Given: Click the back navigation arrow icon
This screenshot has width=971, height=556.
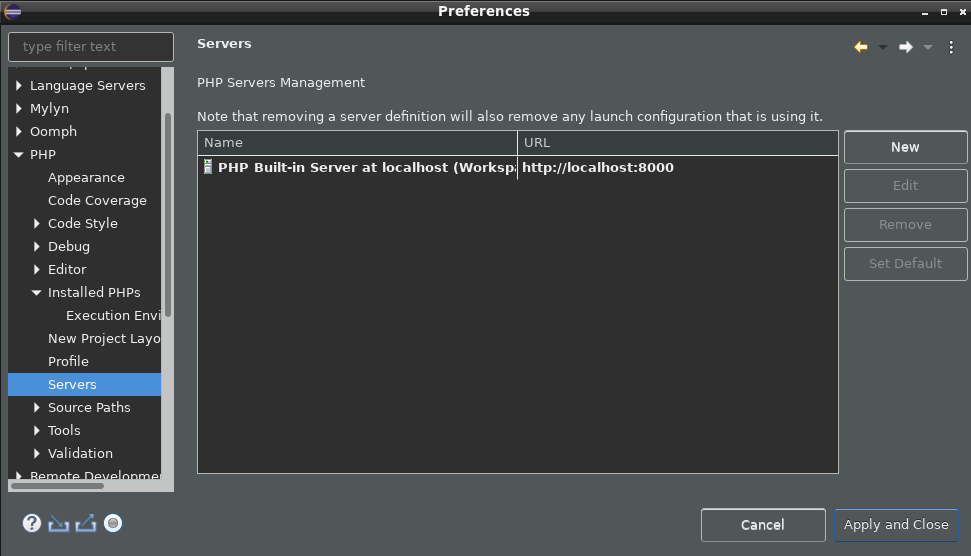Looking at the screenshot, I should [861, 47].
